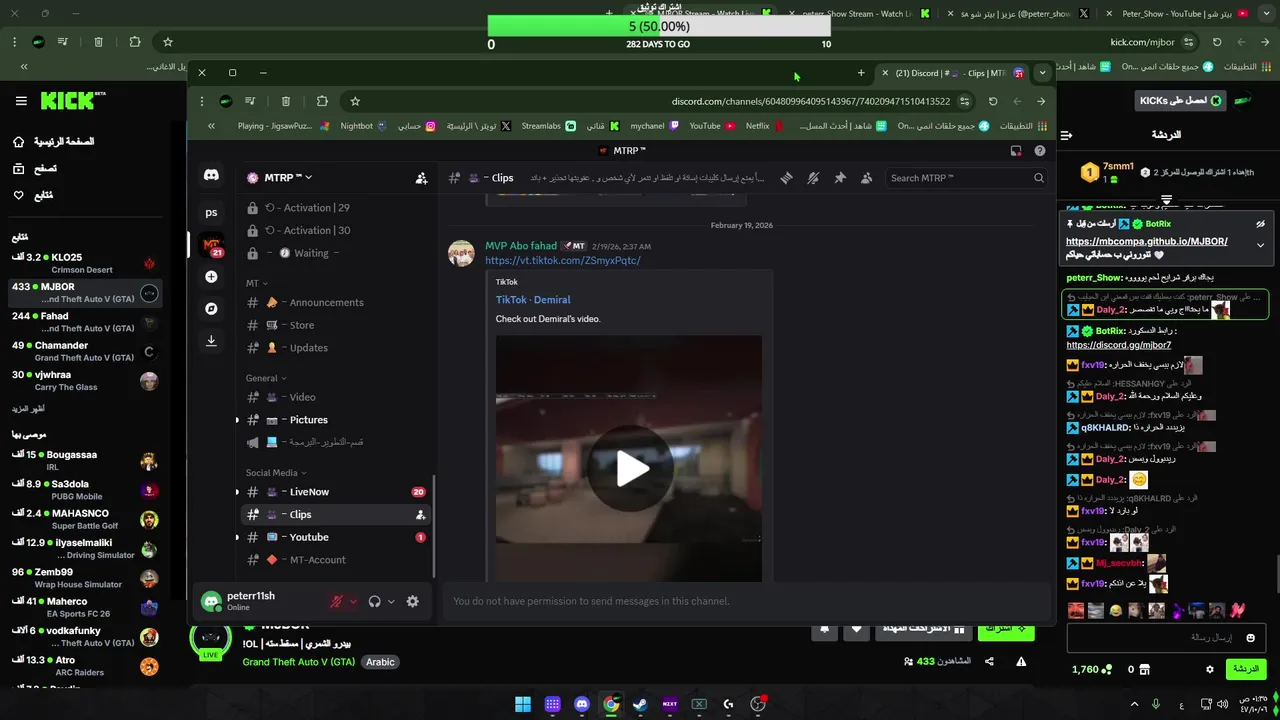Open Streamlabs bookmark
Viewport: 1280px width, 720px height.
(x=548, y=126)
